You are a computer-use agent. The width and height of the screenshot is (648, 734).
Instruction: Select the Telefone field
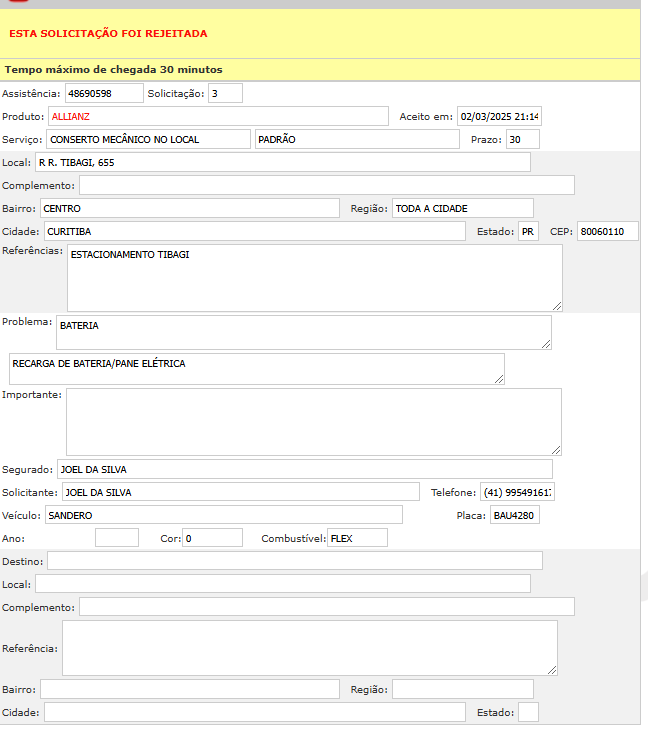point(516,492)
